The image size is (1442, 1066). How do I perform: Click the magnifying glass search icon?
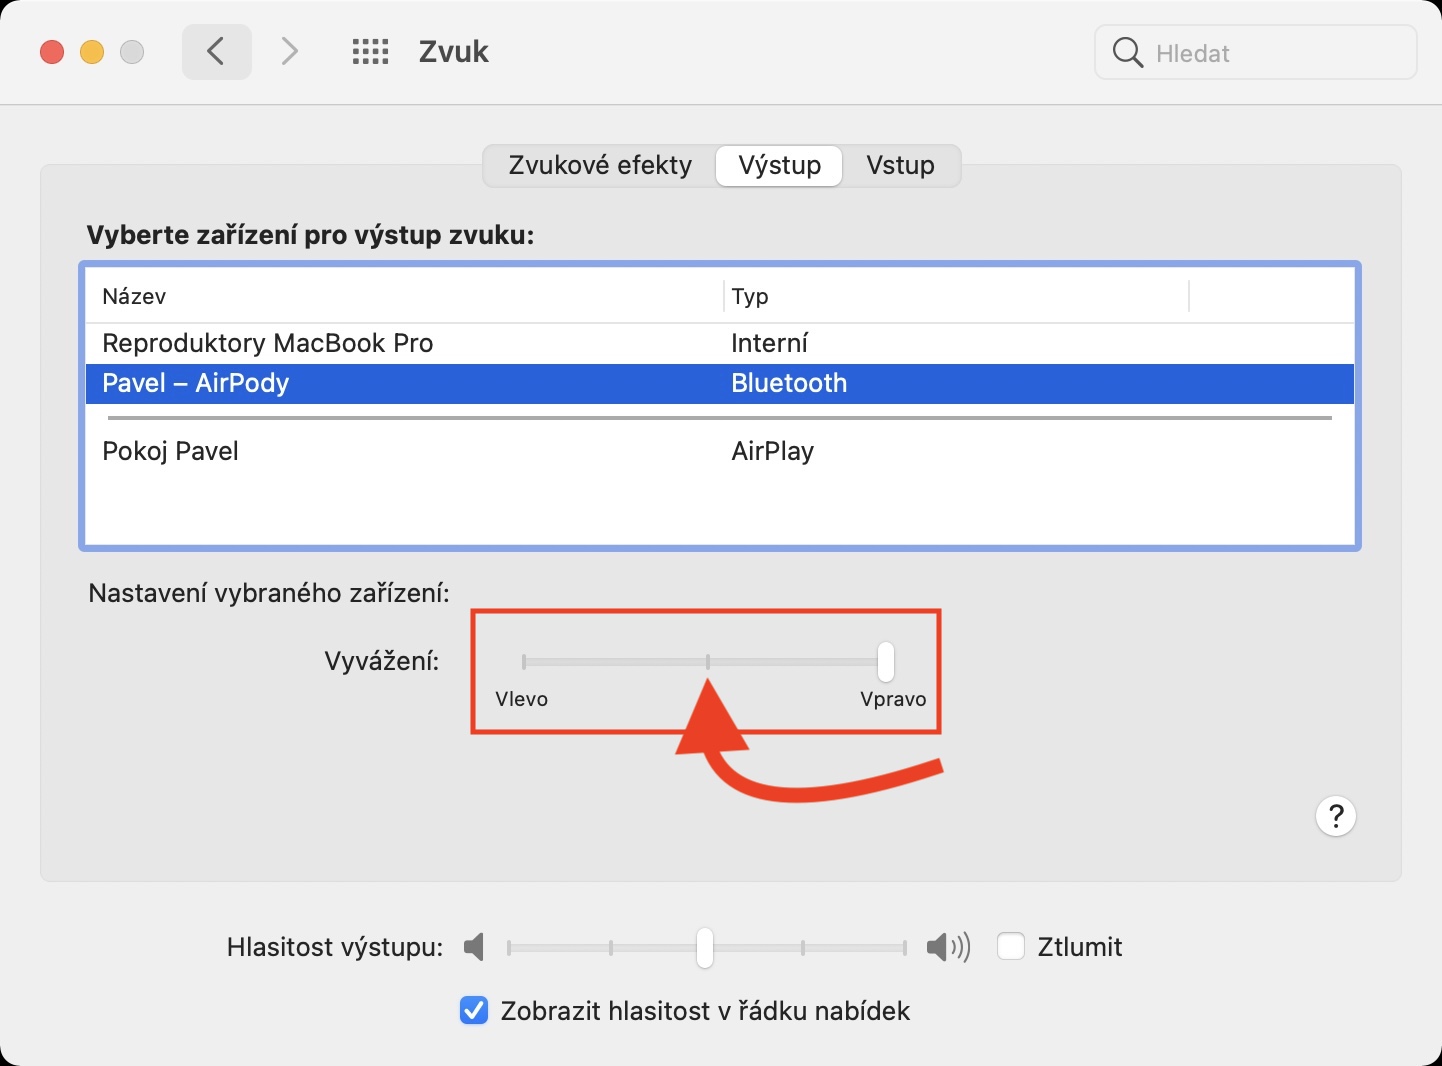1127,53
